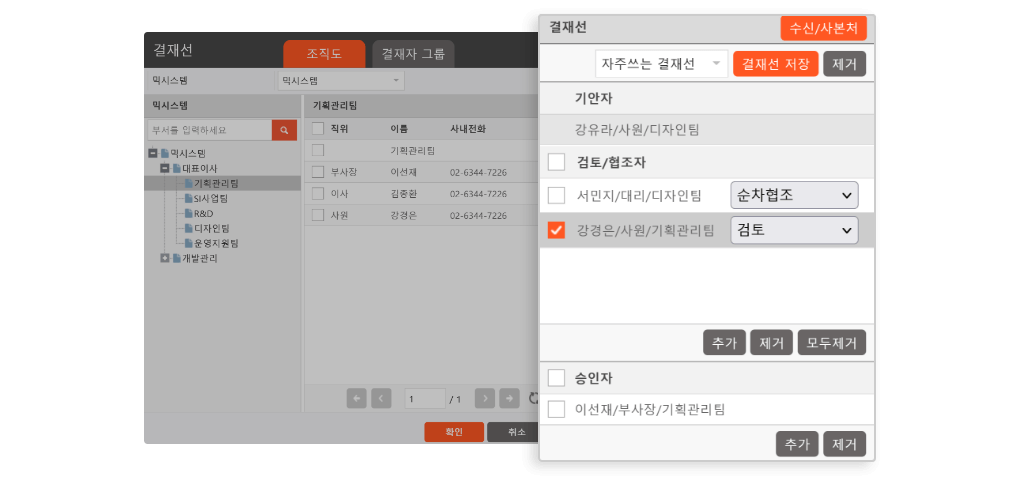Click the 직위 column header
This screenshot has width=1020, height=484.
point(340,129)
